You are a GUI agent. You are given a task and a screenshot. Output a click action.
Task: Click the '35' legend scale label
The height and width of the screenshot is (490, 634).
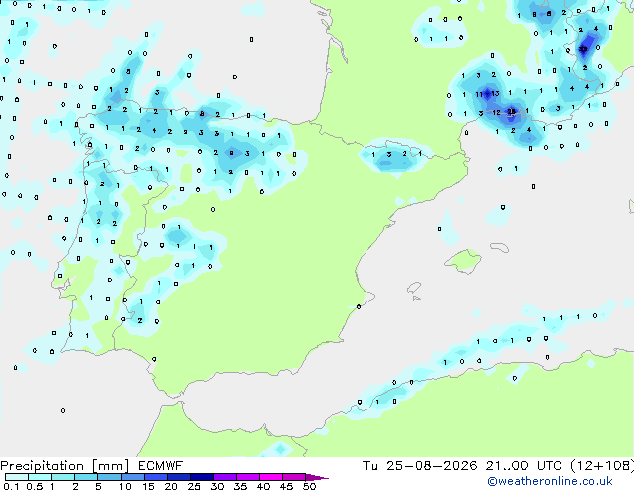[x=240, y=486]
